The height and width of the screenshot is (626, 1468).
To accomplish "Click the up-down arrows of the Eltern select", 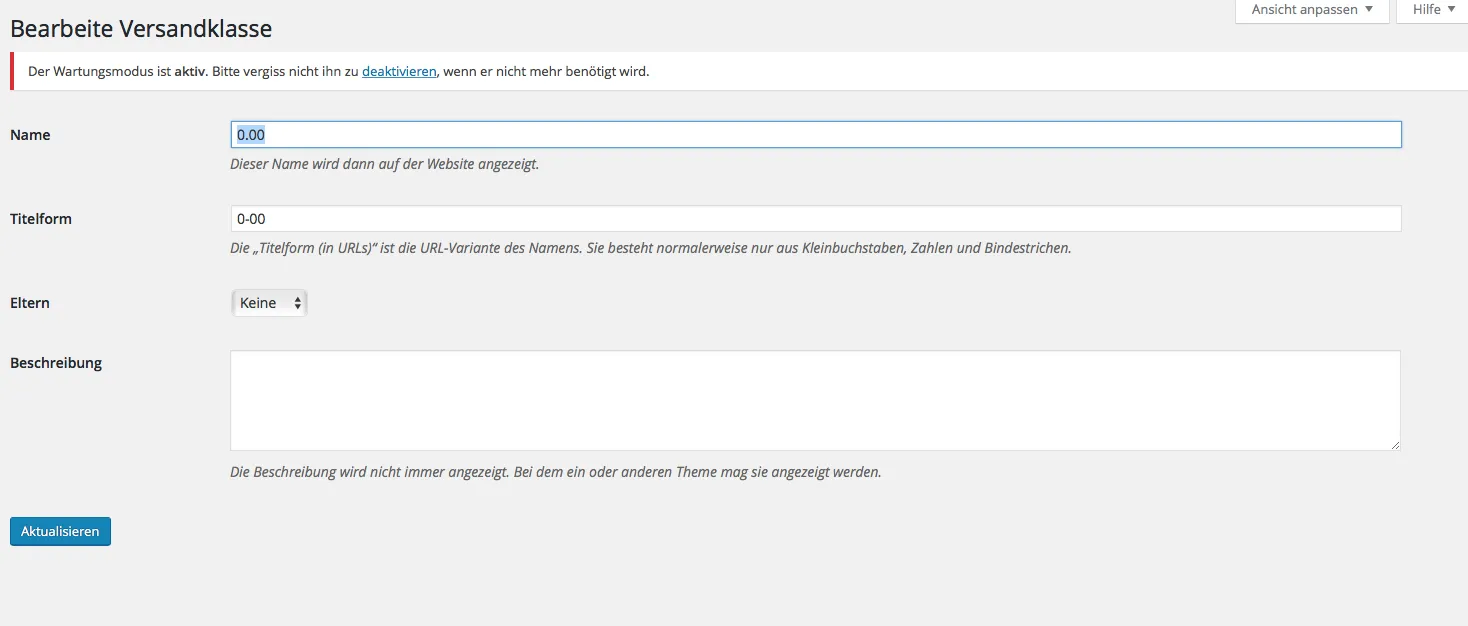I will click(298, 303).
